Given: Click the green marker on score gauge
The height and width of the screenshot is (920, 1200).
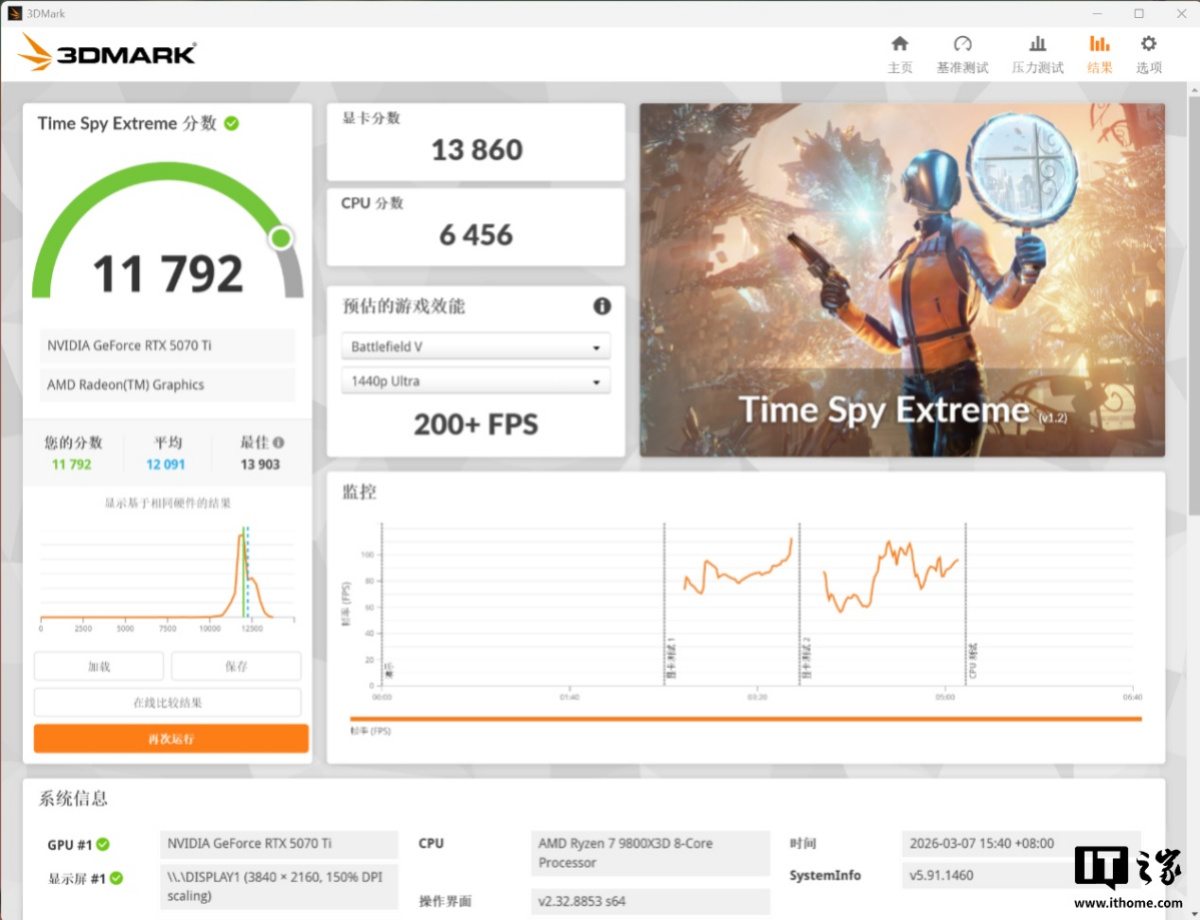Looking at the screenshot, I should click(281, 238).
